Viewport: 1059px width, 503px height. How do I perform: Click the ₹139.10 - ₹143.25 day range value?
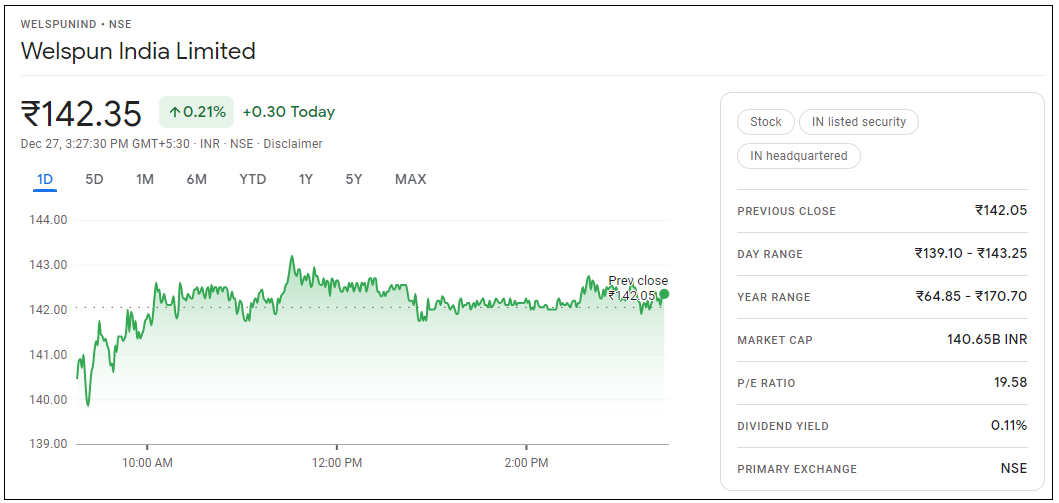coord(971,254)
